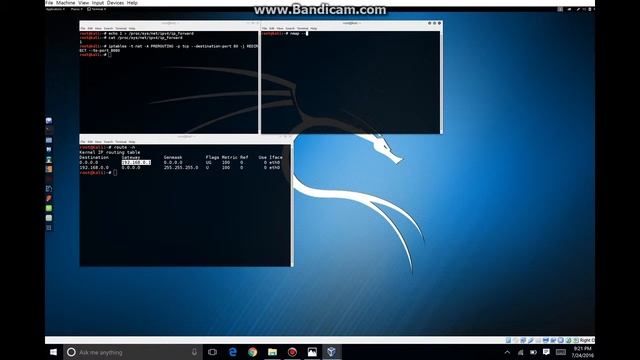The image size is (640, 360).
Task: Open the VirtualBox Input menu
Action: (98, 3)
